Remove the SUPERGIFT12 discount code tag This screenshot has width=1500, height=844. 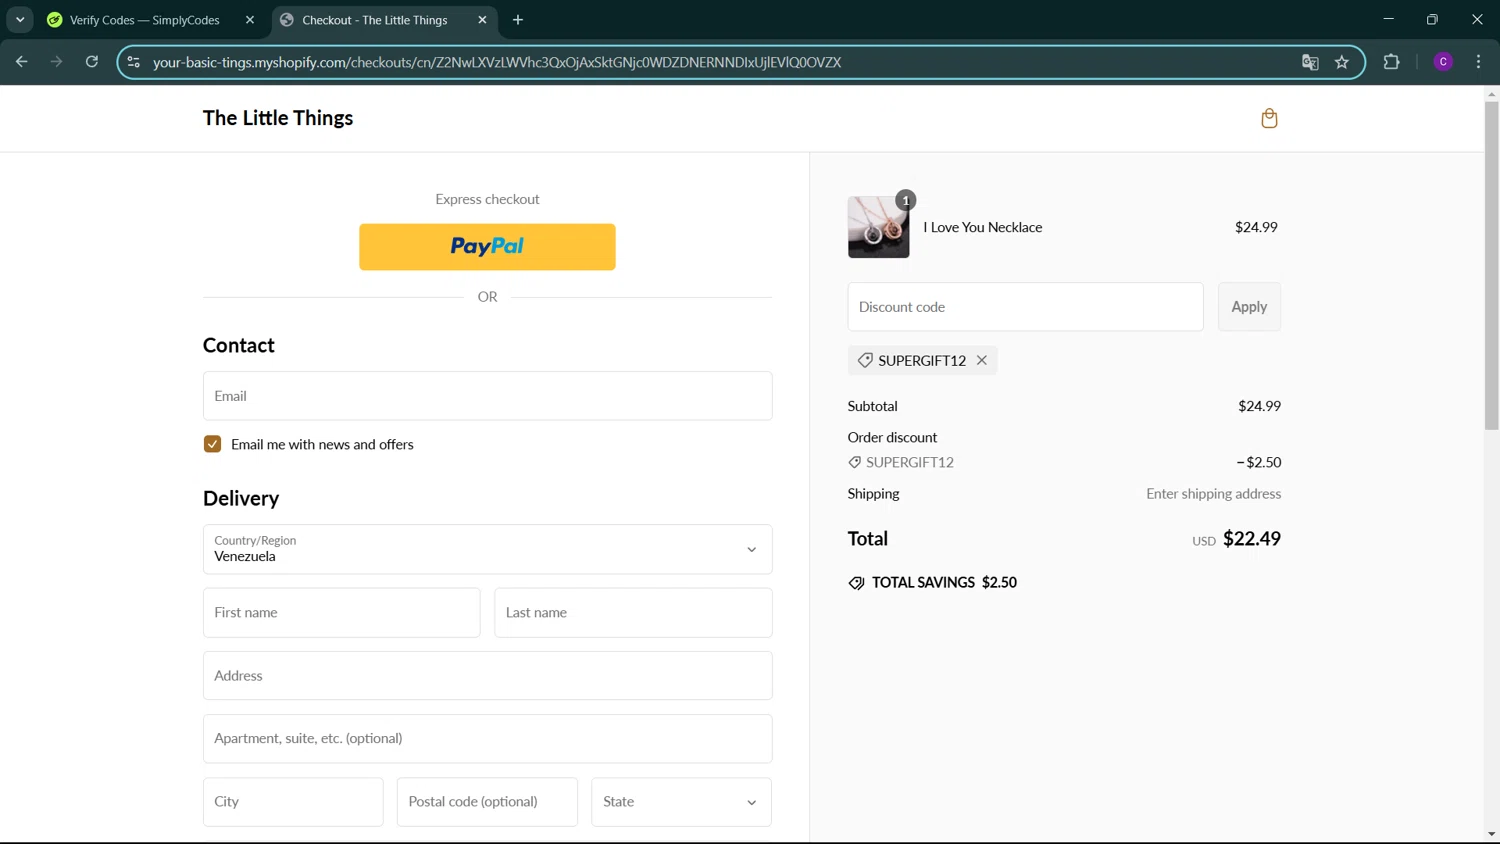pos(982,360)
